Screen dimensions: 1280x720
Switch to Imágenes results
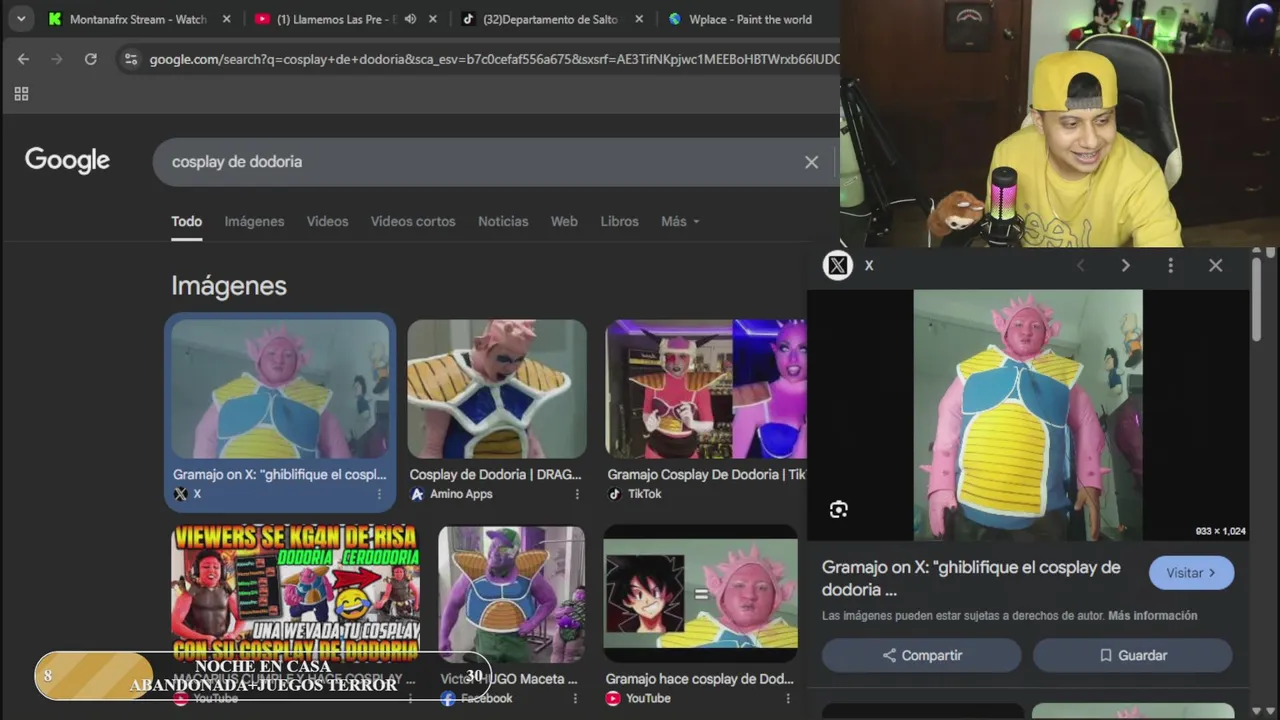(x=254, y=221)
